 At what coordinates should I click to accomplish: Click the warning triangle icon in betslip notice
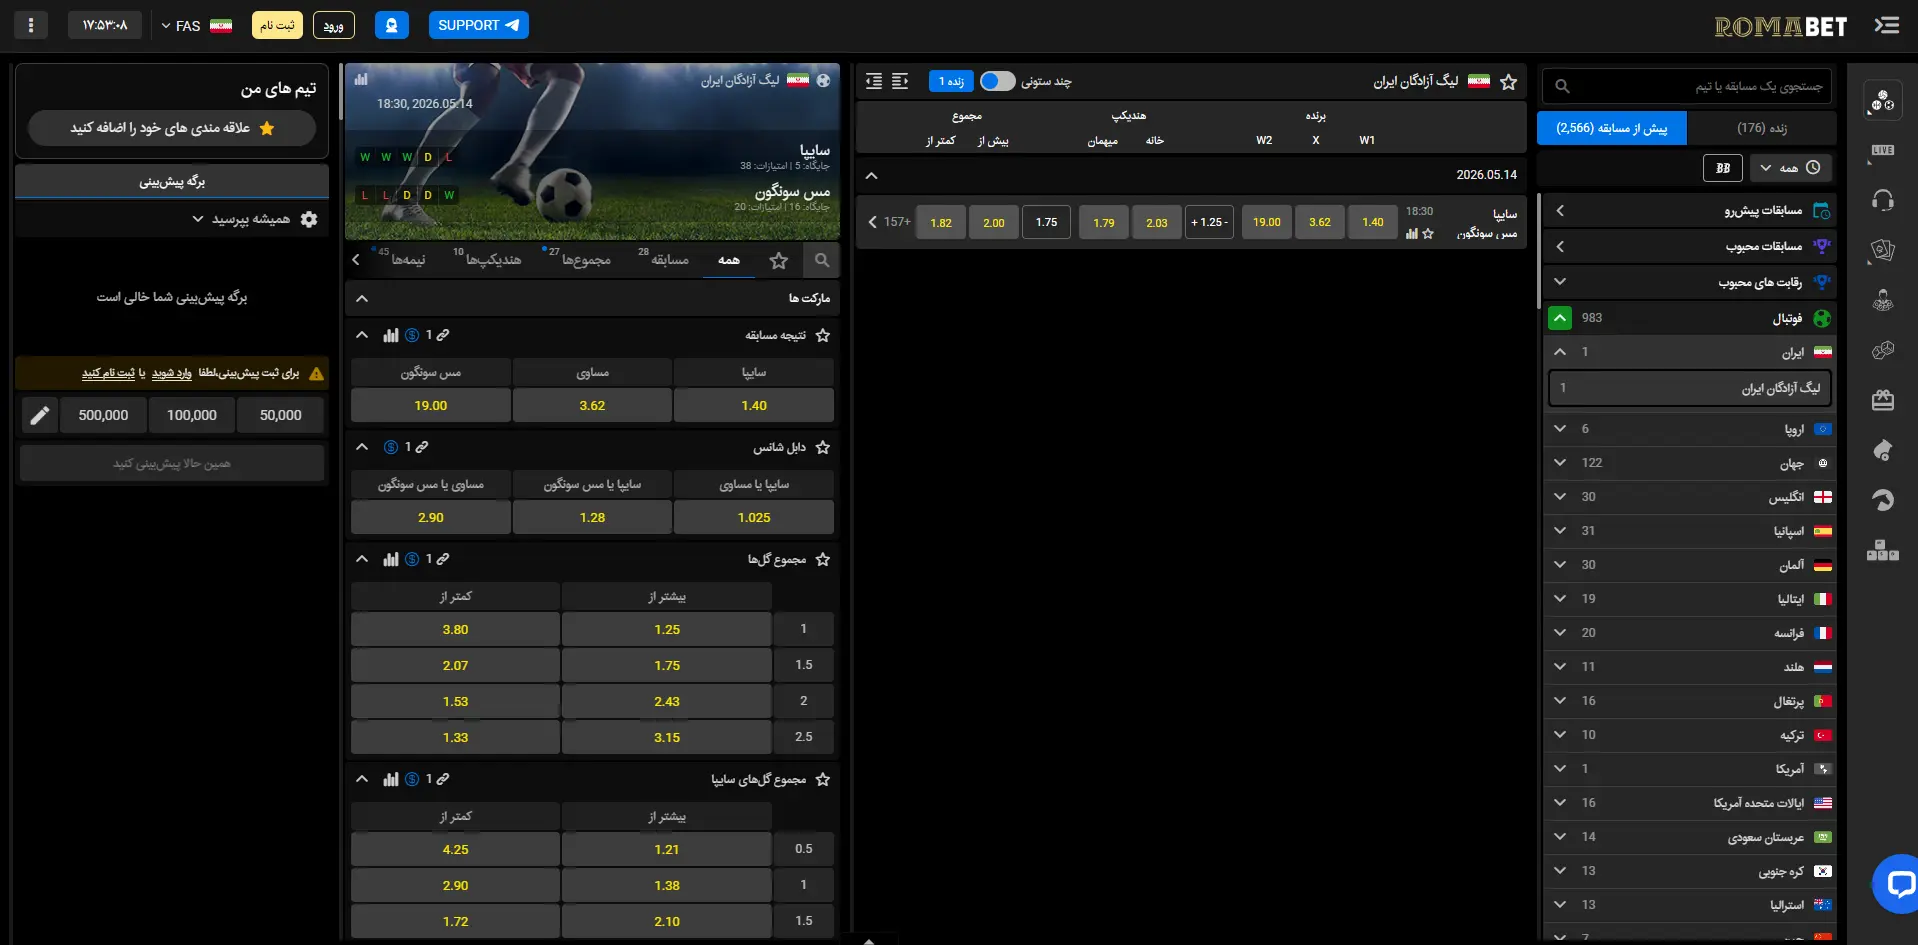point(316,374)
